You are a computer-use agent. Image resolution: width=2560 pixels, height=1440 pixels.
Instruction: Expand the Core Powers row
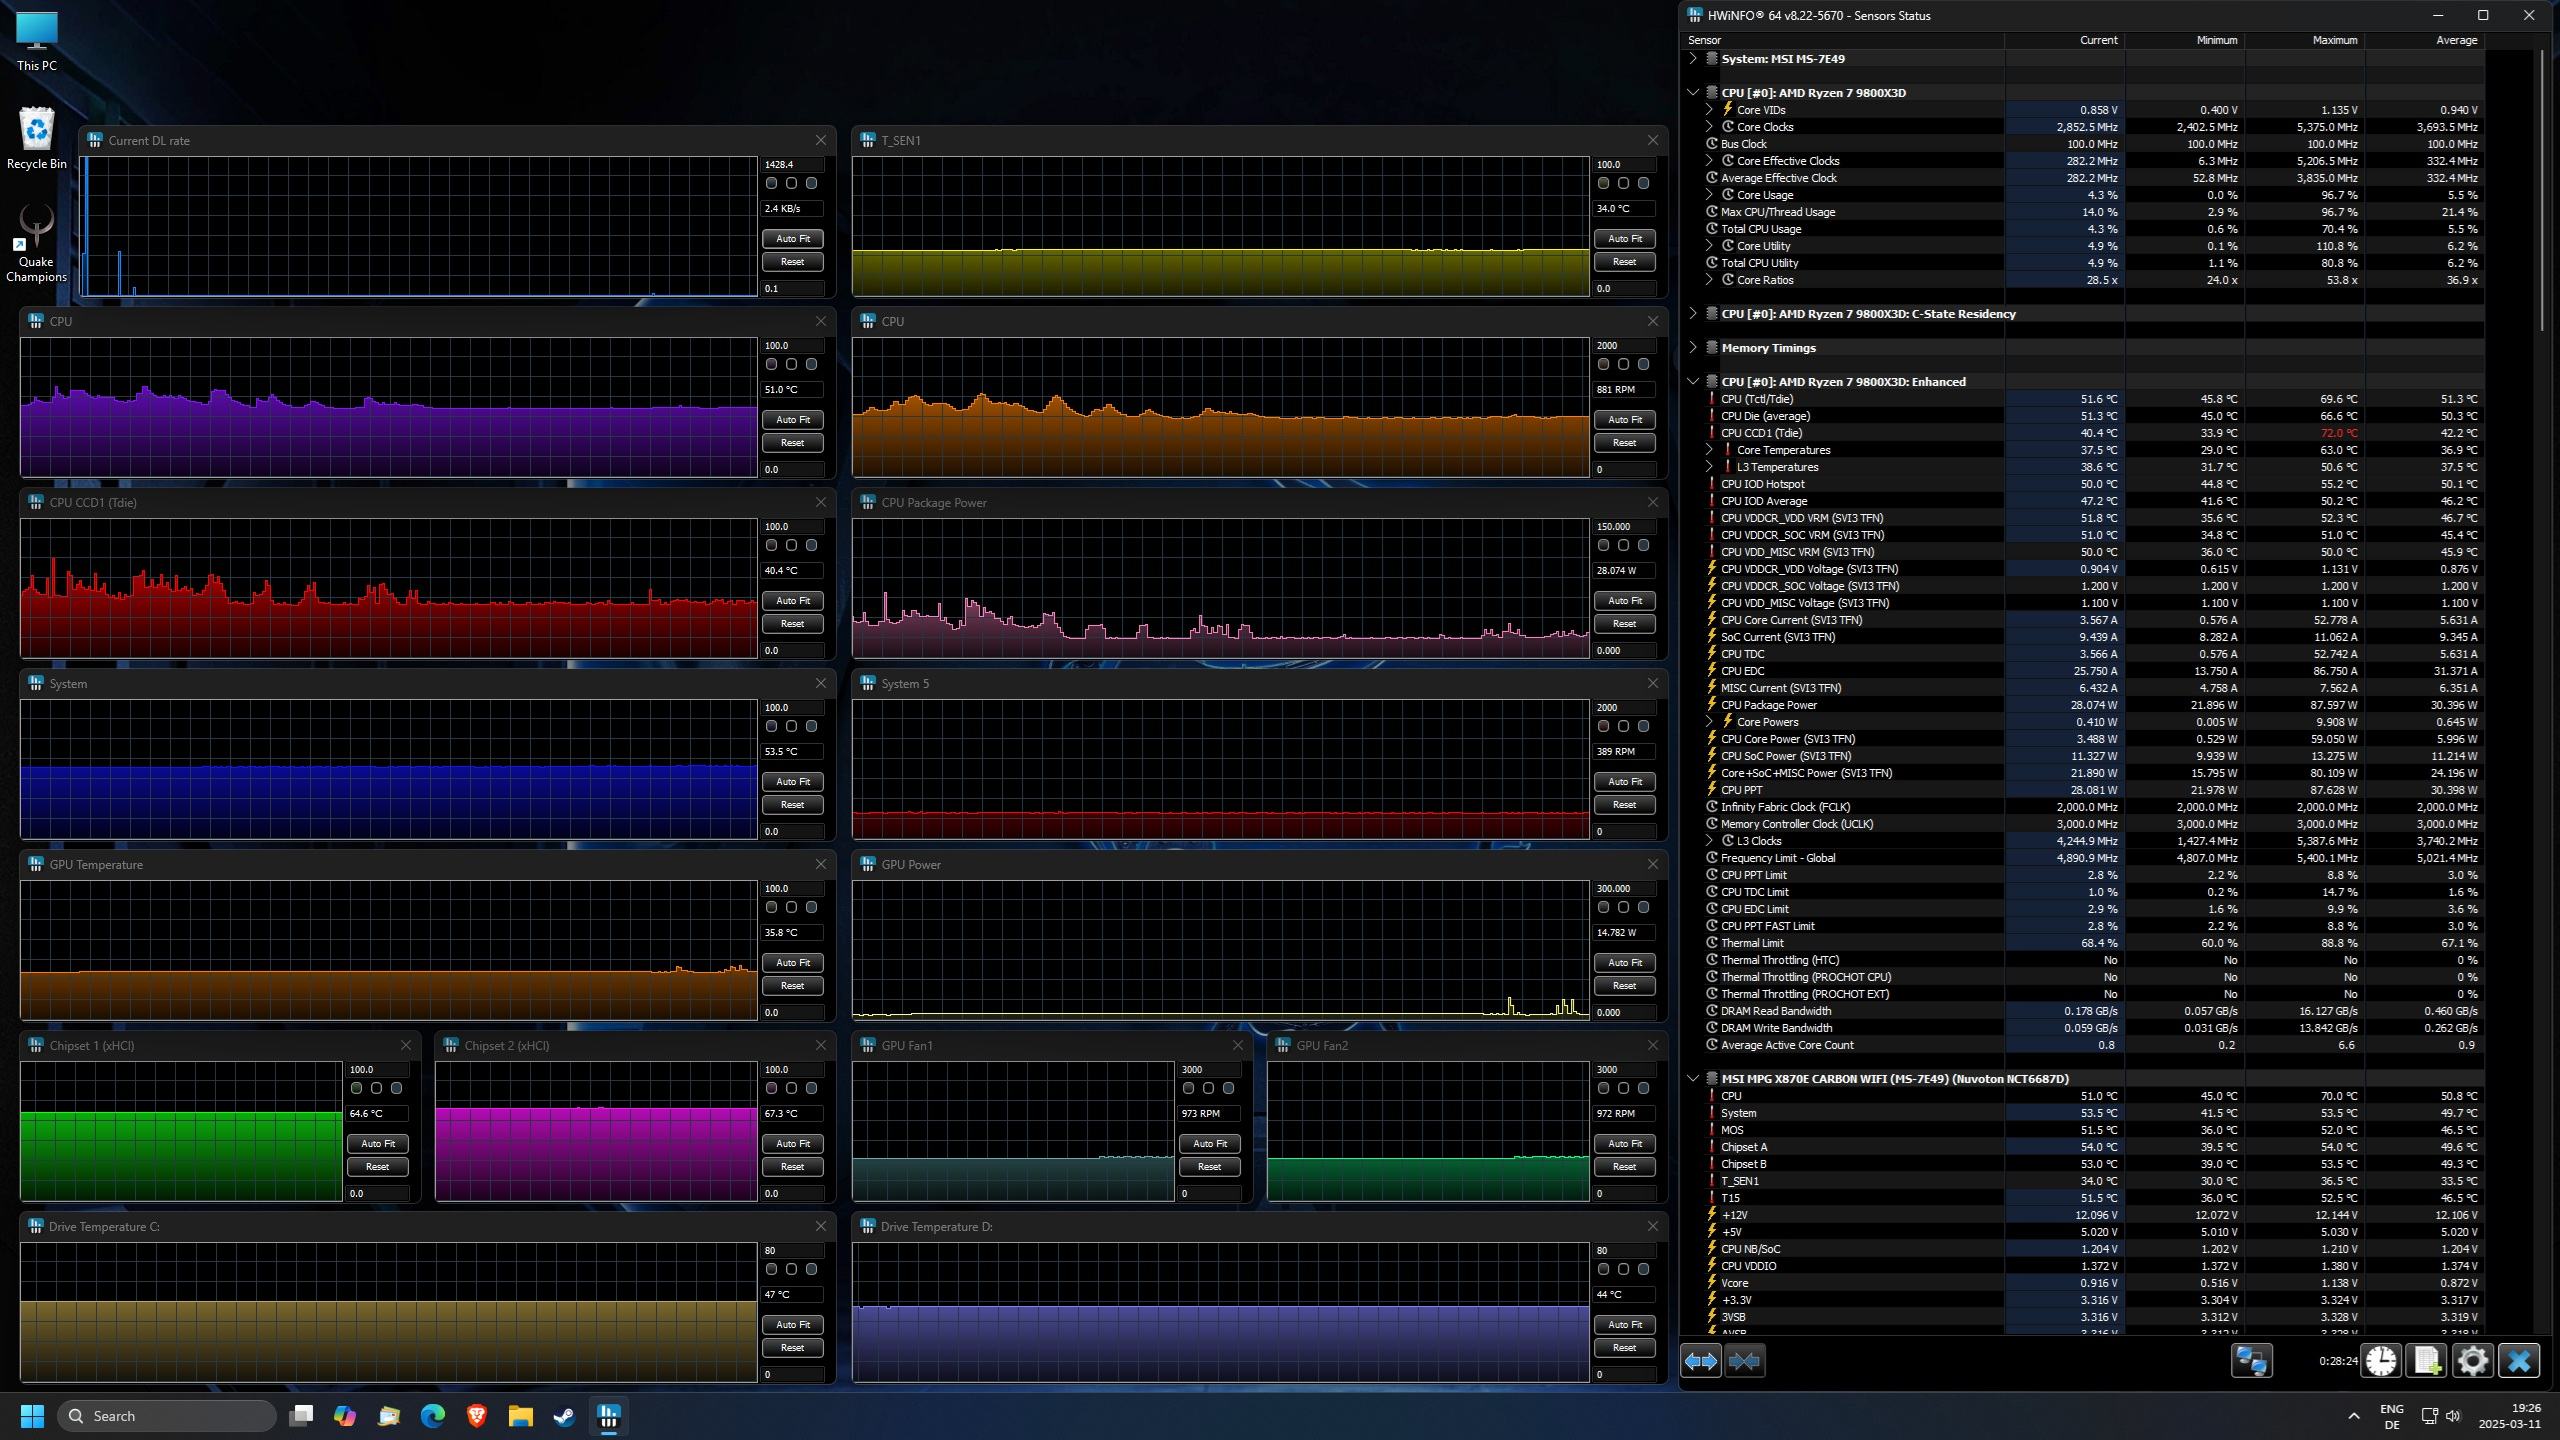click(1710, 722)
